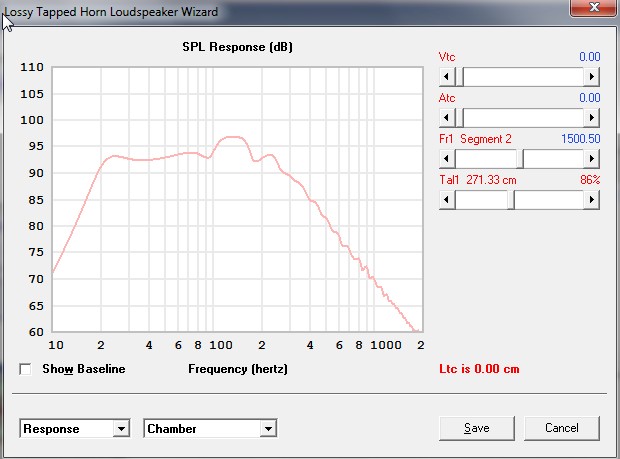Viewport: 620px width, 459px height.
Task: Click the Fr1 Segment 2 right arrow
Action: [592, 159]
